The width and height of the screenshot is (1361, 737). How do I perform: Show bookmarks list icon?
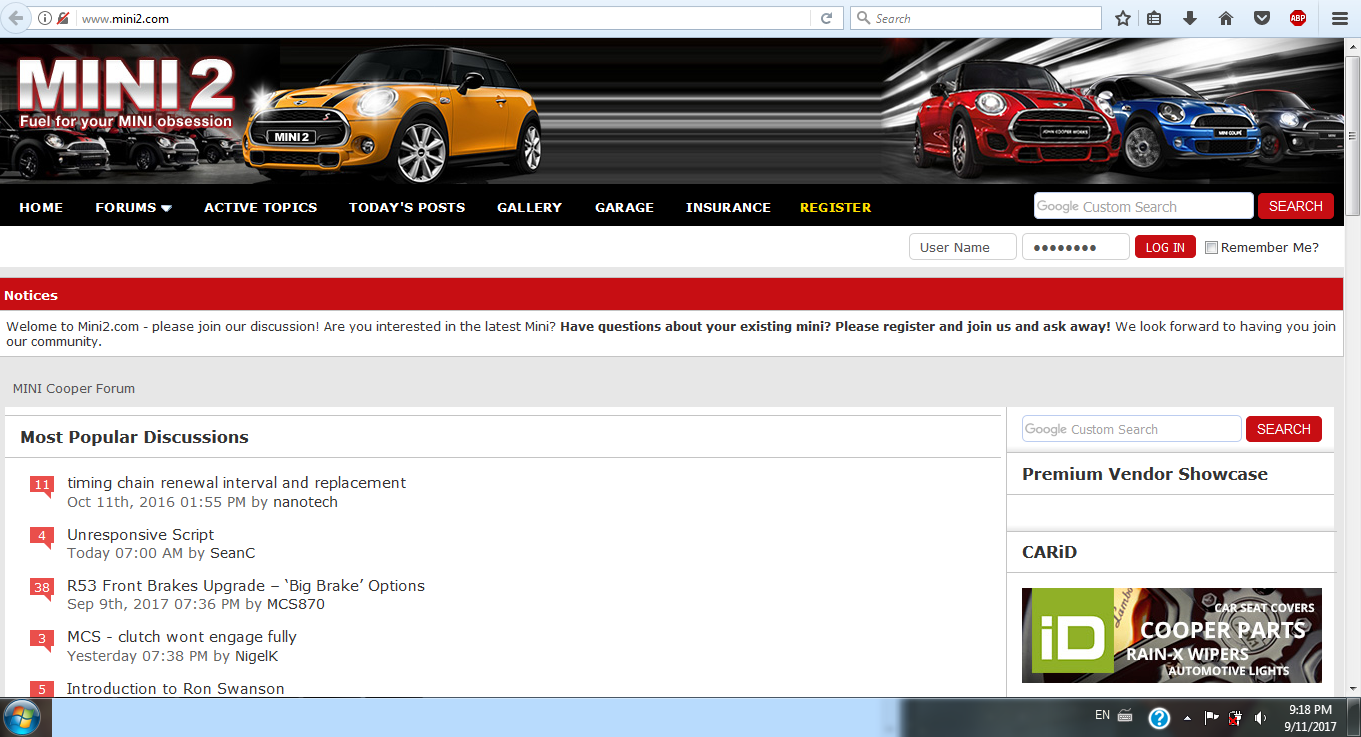1154,18
